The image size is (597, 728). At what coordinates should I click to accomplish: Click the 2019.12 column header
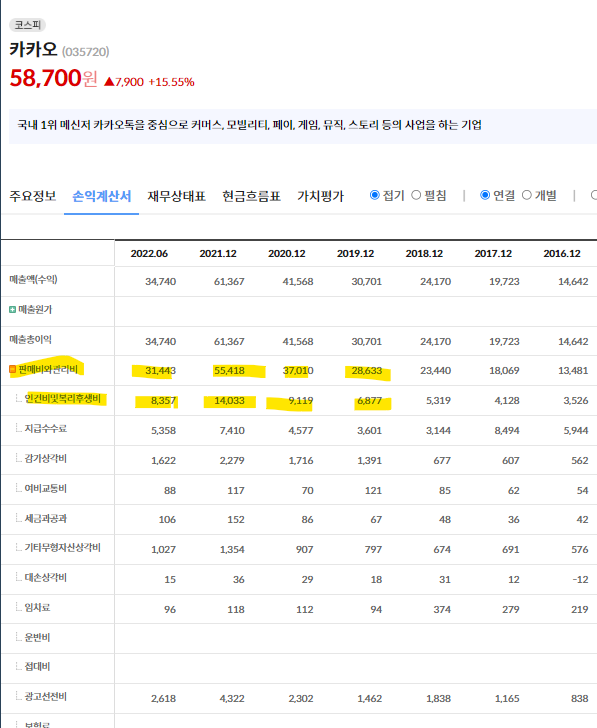point(355,254)
